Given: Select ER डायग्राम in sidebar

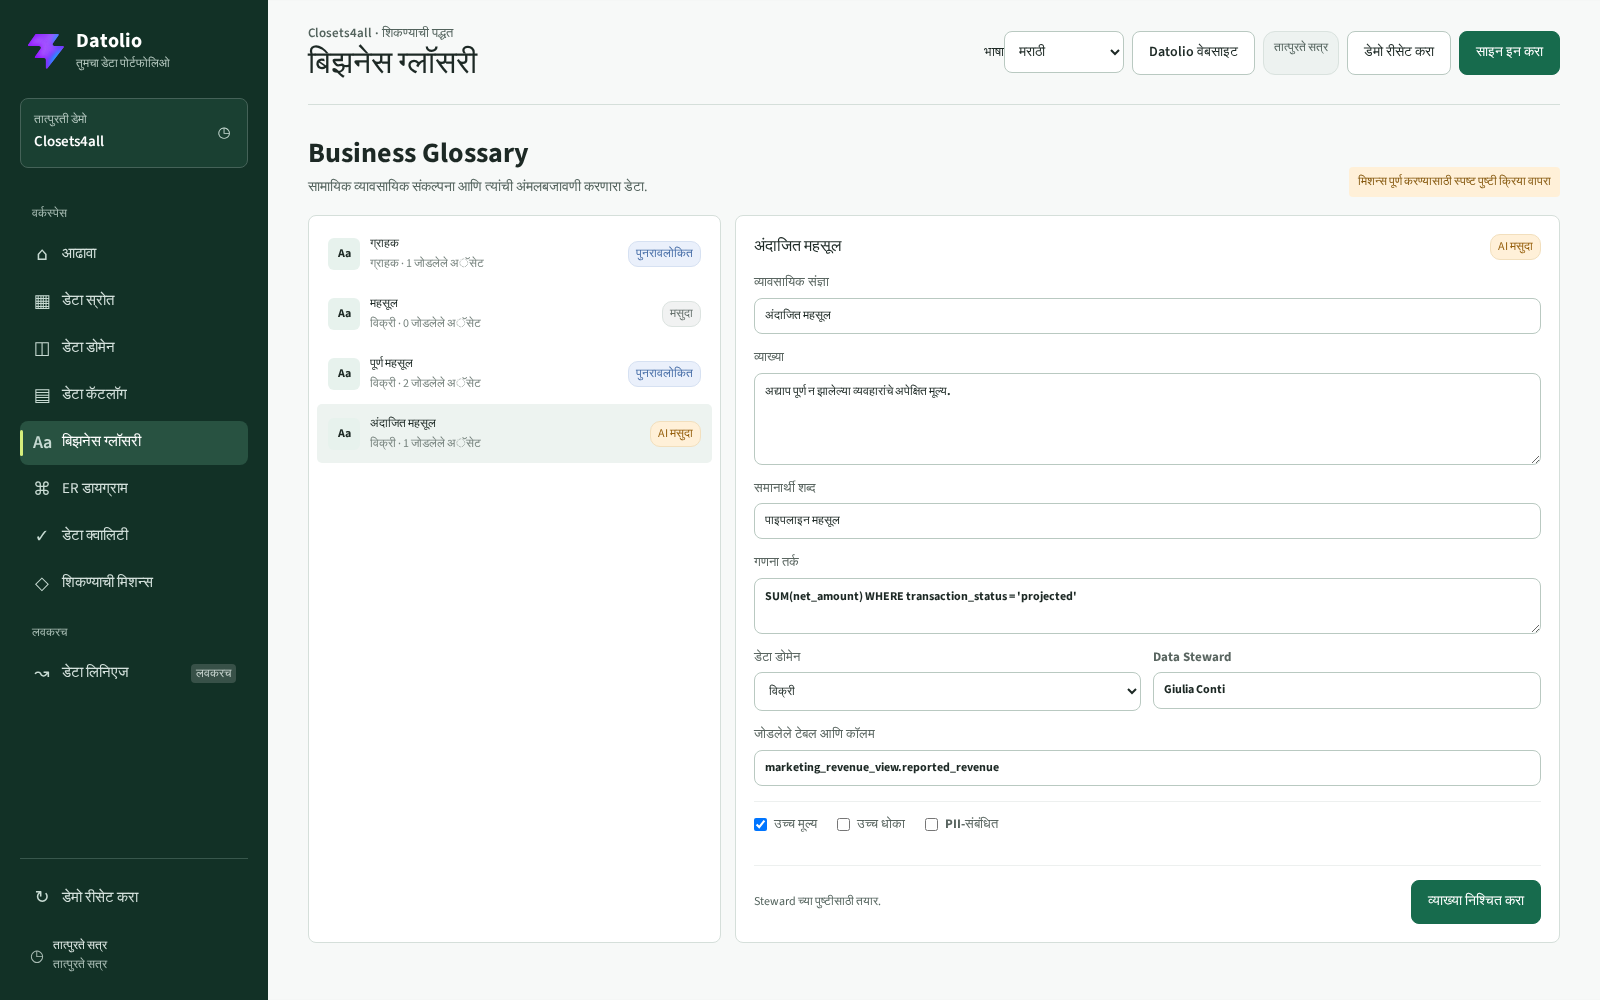Looking at the screenshot, I should [x=134, y=489].
